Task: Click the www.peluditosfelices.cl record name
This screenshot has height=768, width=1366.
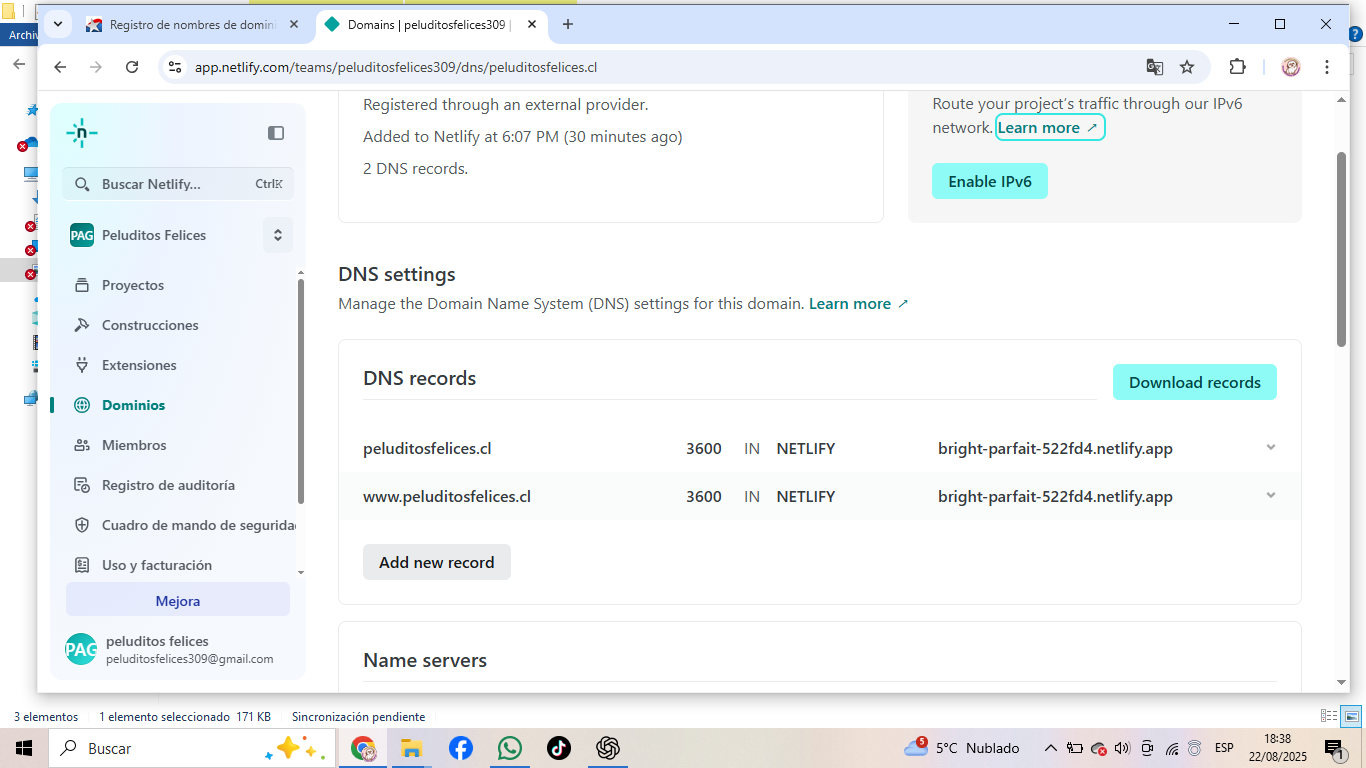Action: [x=447, y=496]
